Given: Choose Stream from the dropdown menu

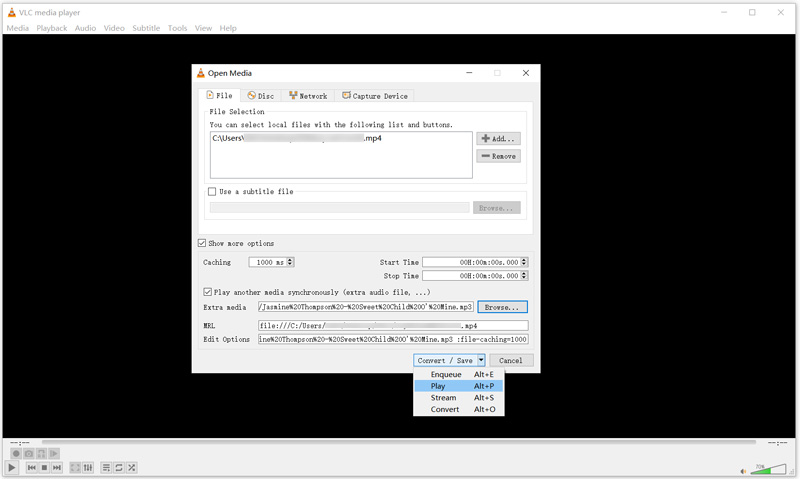Looking at the screenshot, I should [459, 398].
